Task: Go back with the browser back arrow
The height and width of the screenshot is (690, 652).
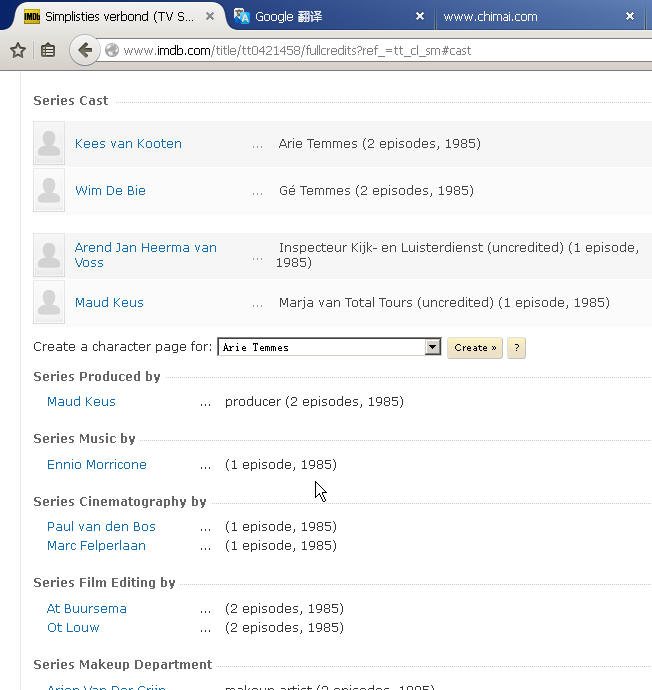Action: (x=84, y=51)
